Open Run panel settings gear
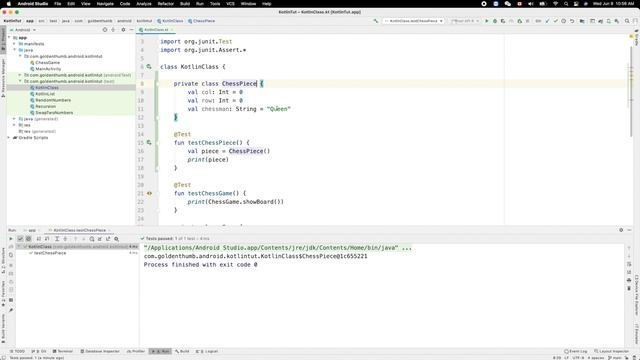Image resolution: width=640 pixels, height=360 pixels. tap(621, 230)
